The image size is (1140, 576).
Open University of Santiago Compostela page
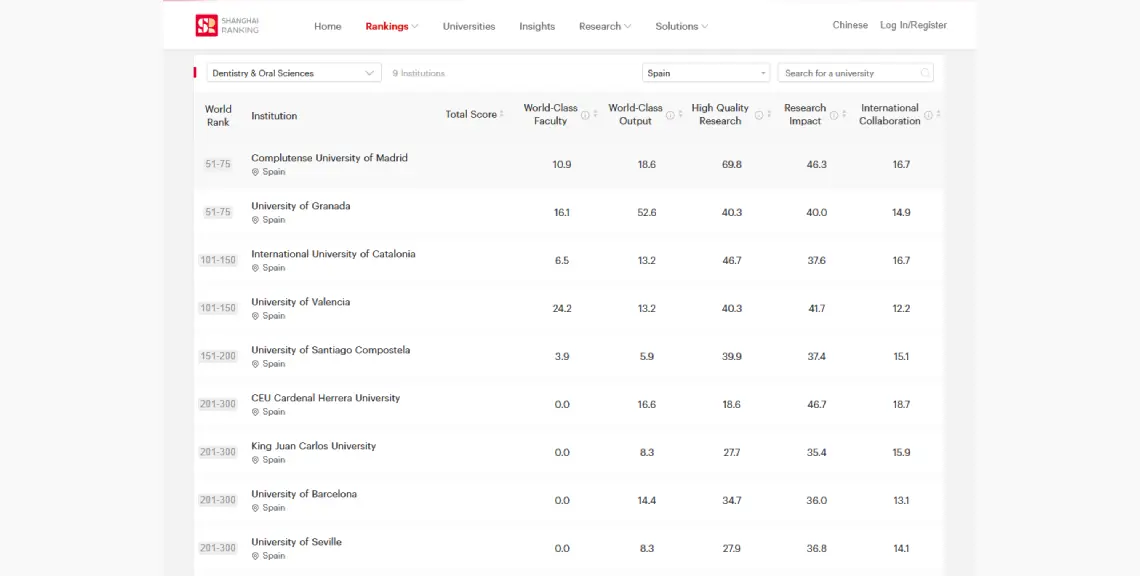click(x=331, y=350)
